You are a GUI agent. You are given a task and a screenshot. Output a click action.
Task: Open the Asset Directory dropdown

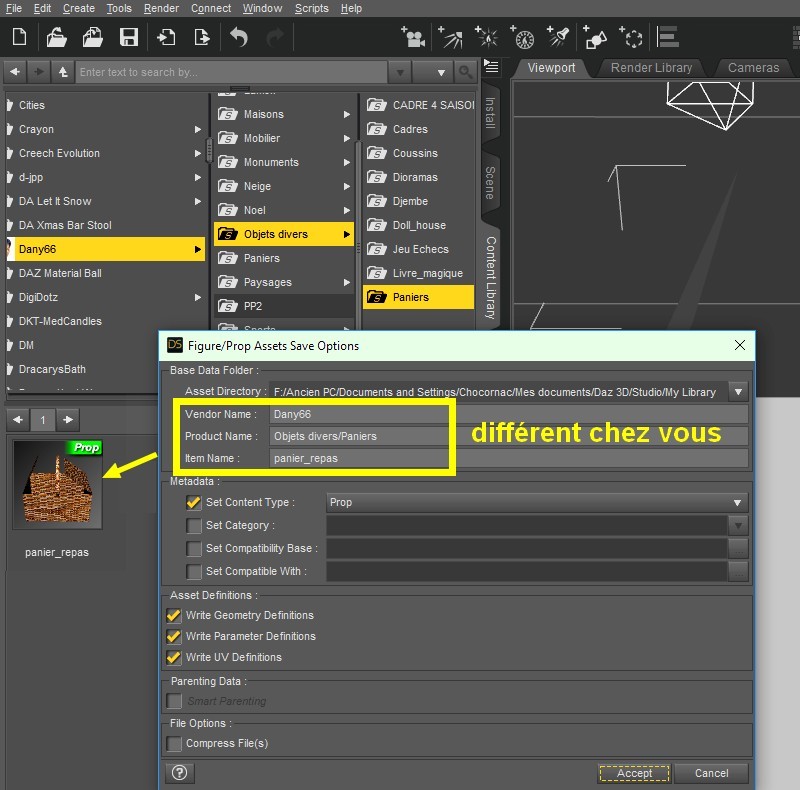tap(738, 392)
